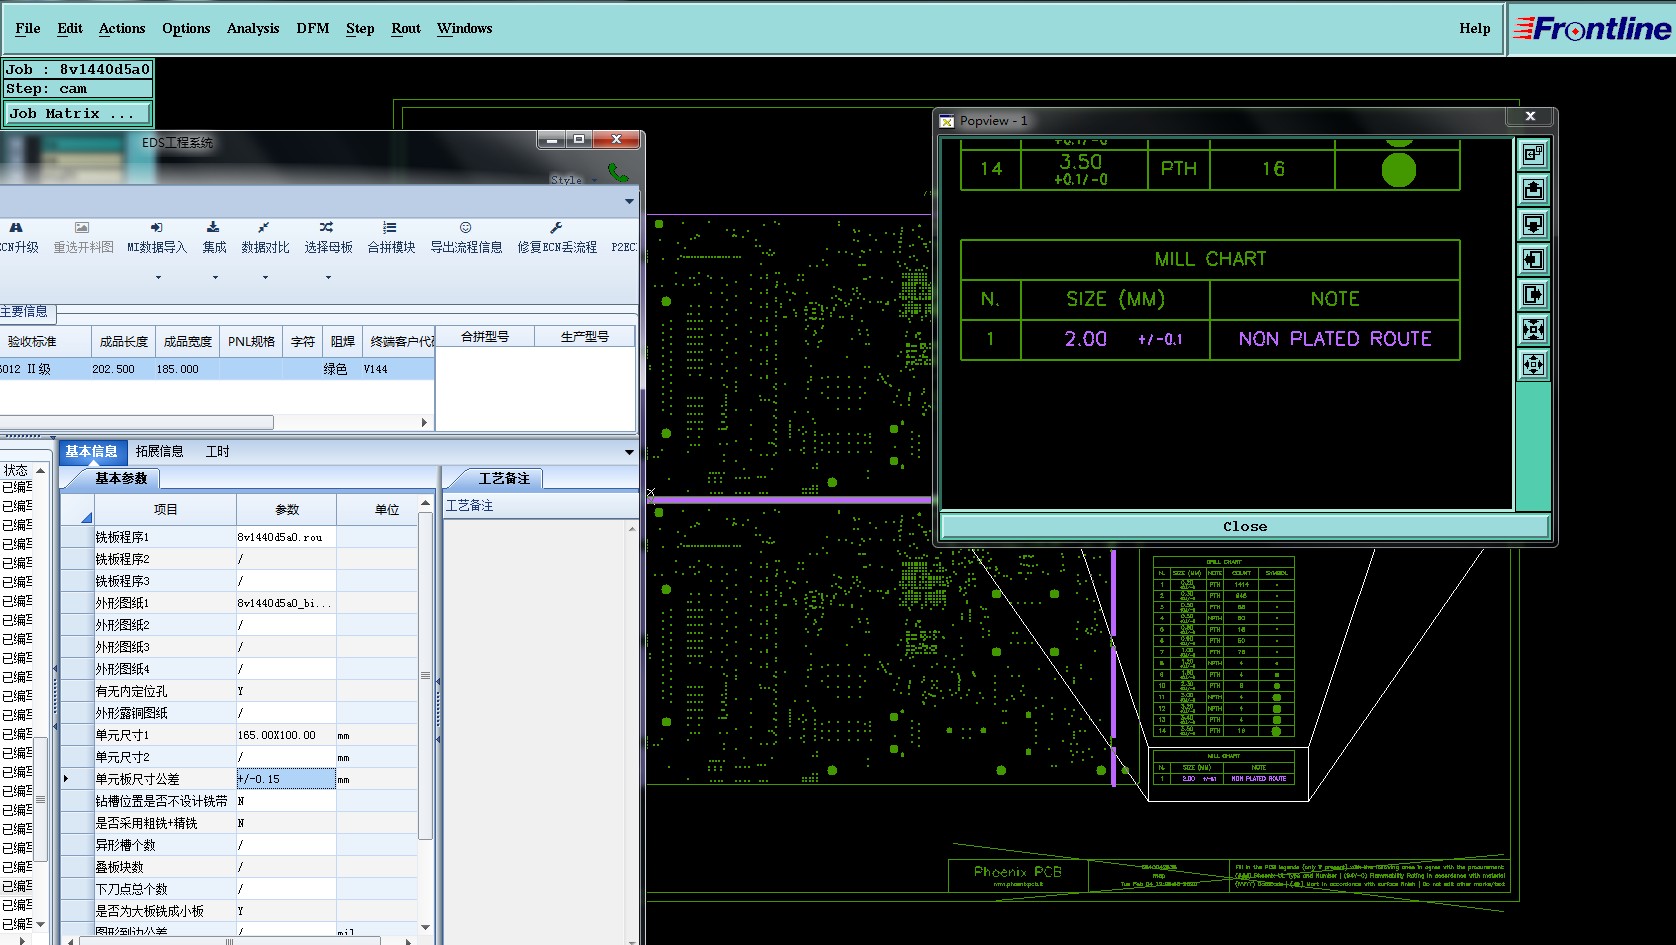Screen dimensions: 1676x945
Task: Open the Analysis menu
Action: point(252,28)
